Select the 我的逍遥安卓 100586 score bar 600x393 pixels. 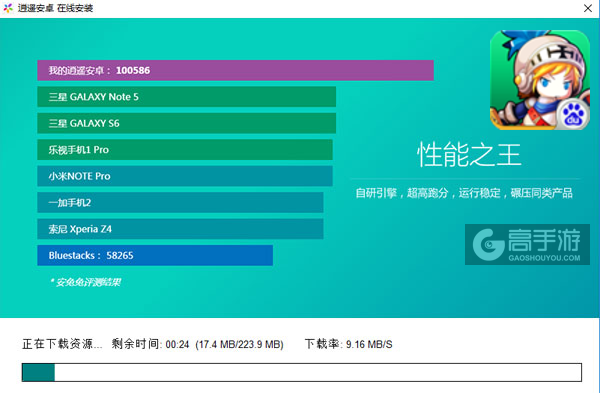pyautogui.click(x=235, y=70)
